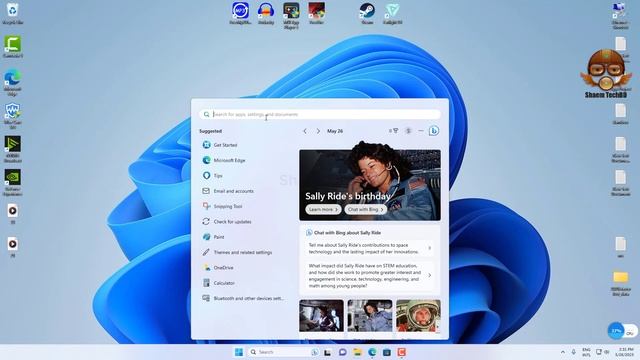Viewport: 640px width, 360px height.
Task: Open the Chat app on taskbar
Action: click(x=342, y=352)
